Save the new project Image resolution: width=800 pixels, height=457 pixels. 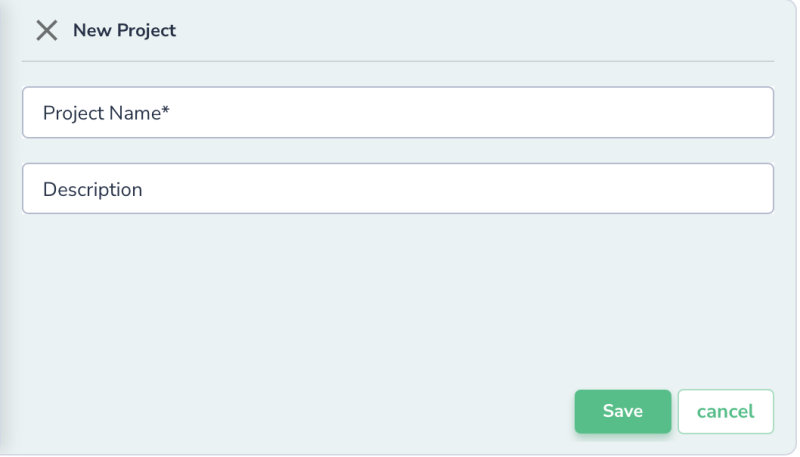(x=622, y=411)
